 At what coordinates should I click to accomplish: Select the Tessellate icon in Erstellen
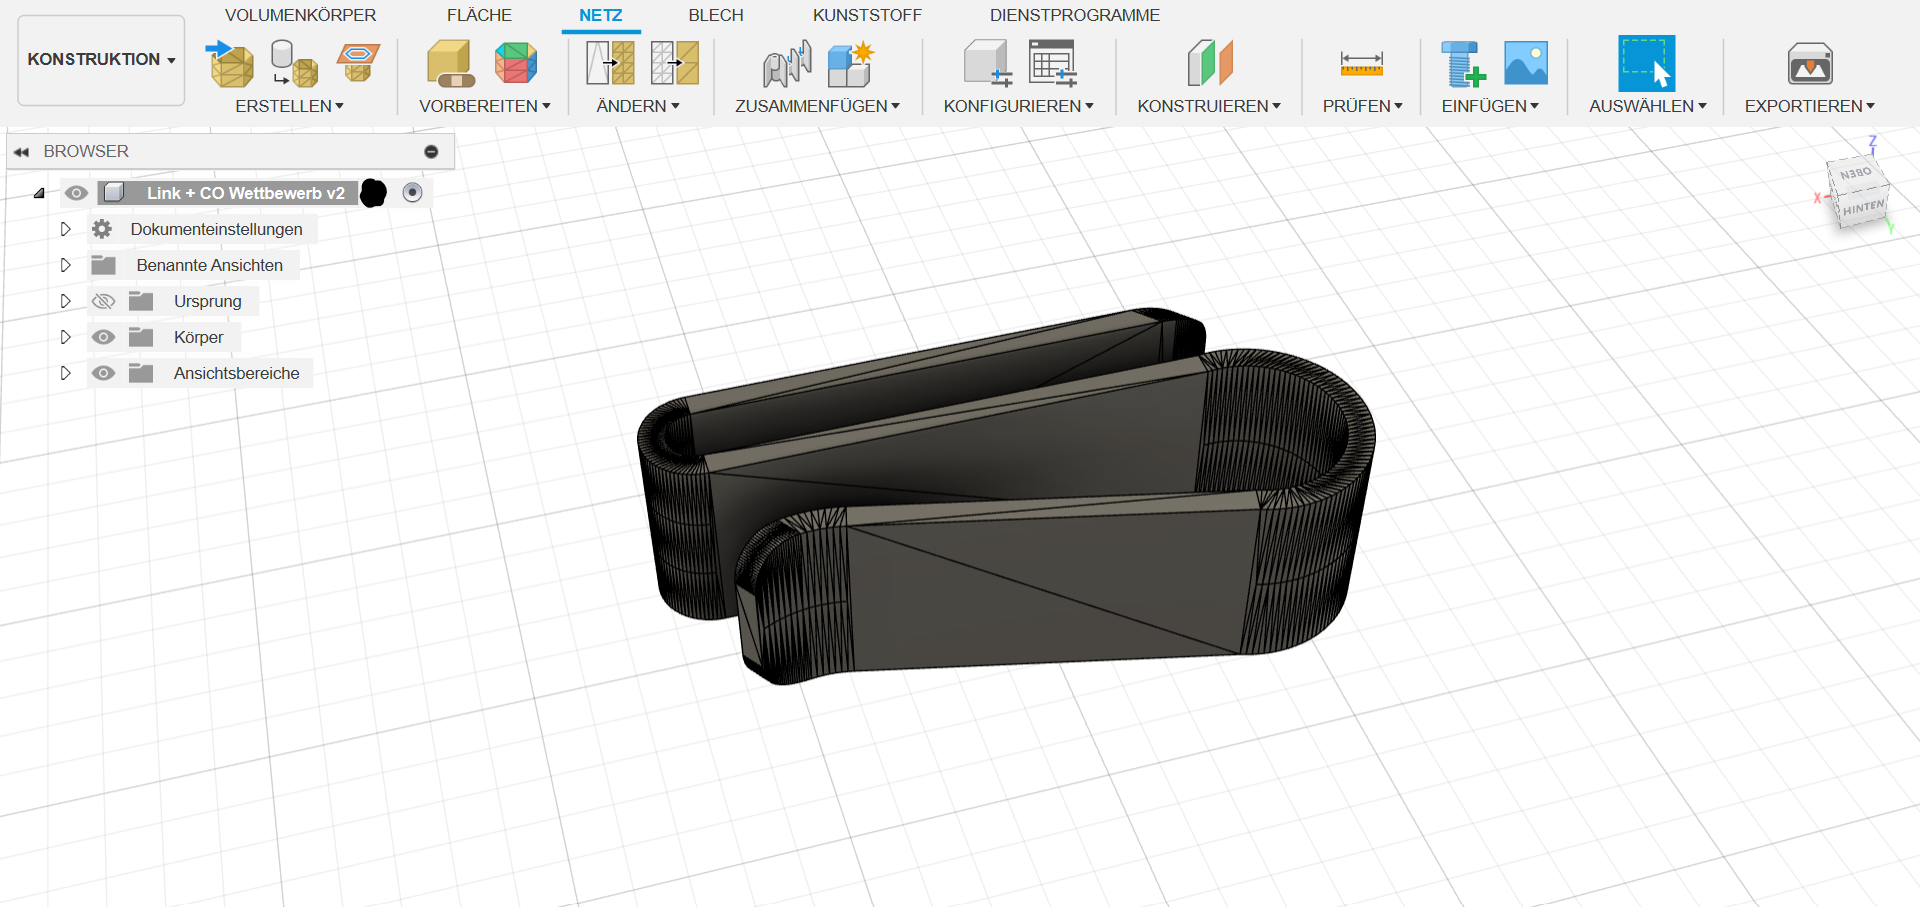click(294, 64)
